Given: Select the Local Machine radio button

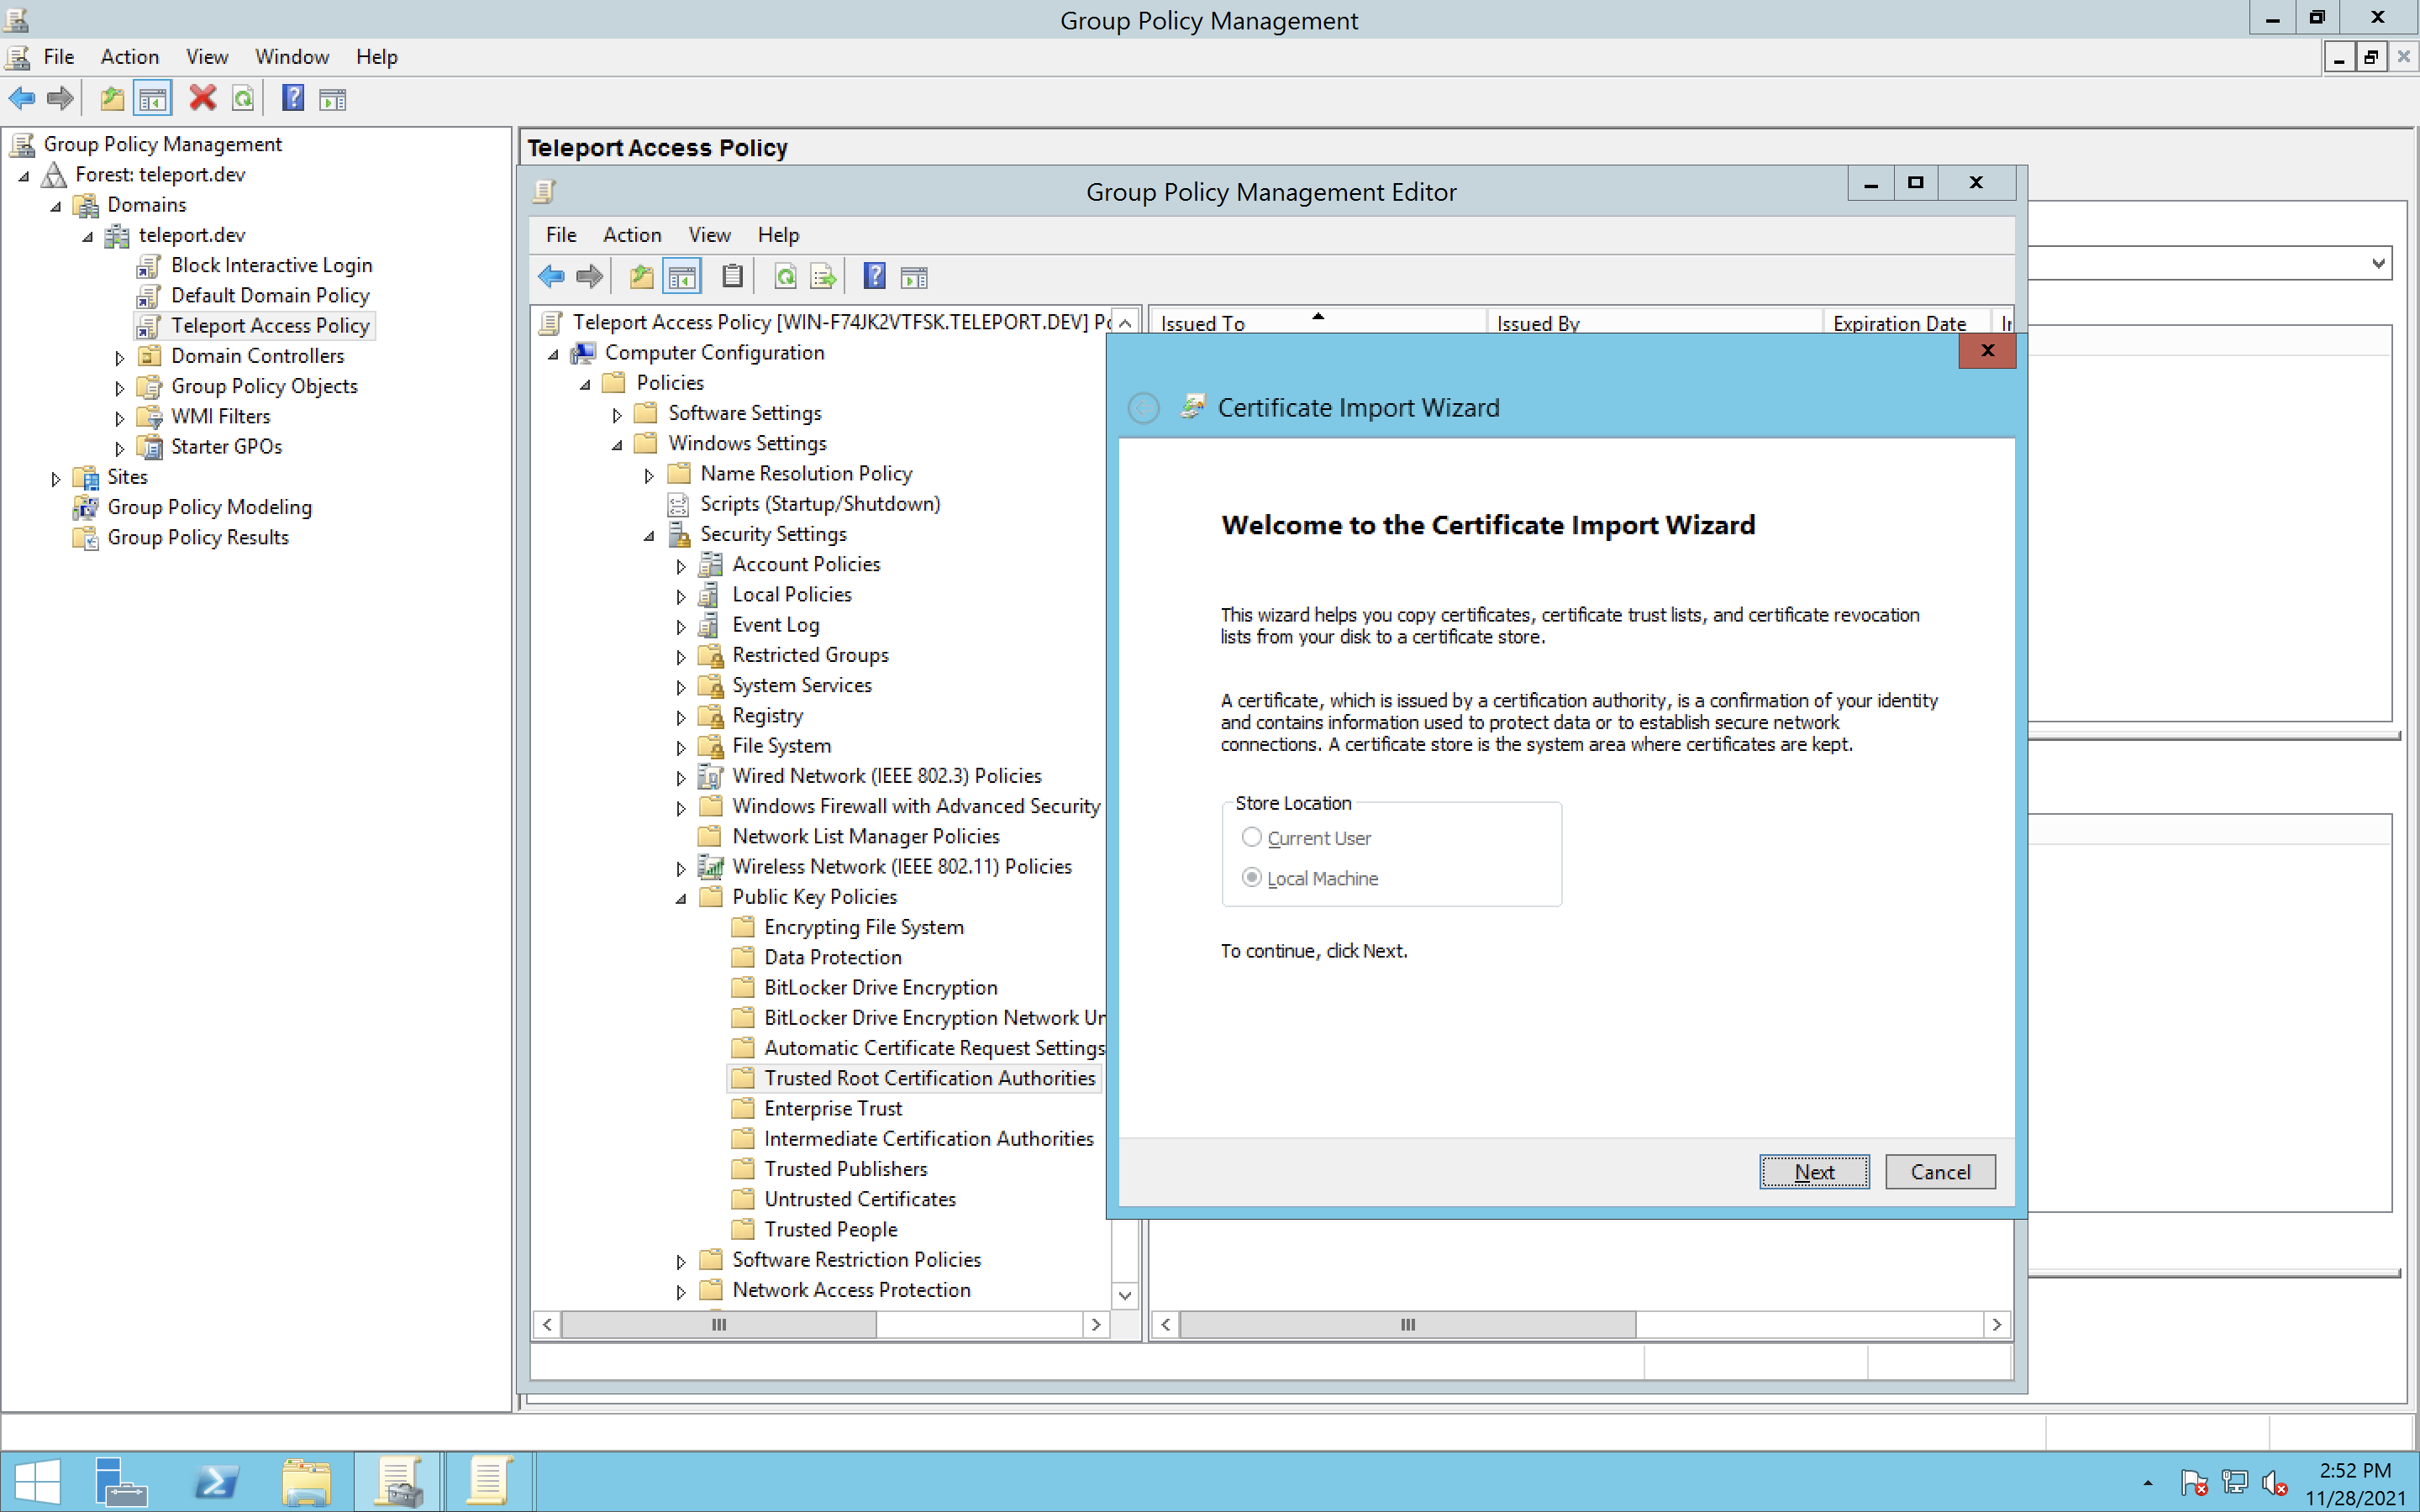Looking at the screenshot, I should [x=1251, y=877].
